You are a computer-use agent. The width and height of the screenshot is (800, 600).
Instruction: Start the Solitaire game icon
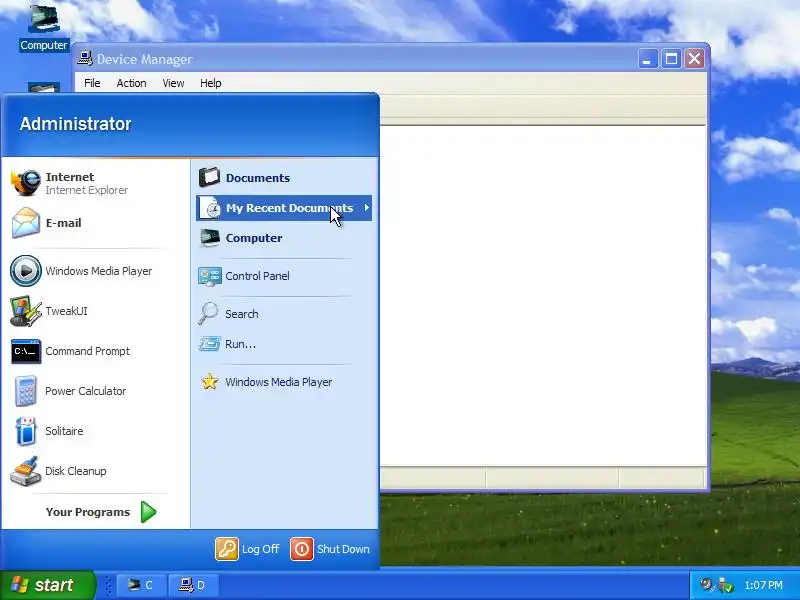tap(26, 431)
